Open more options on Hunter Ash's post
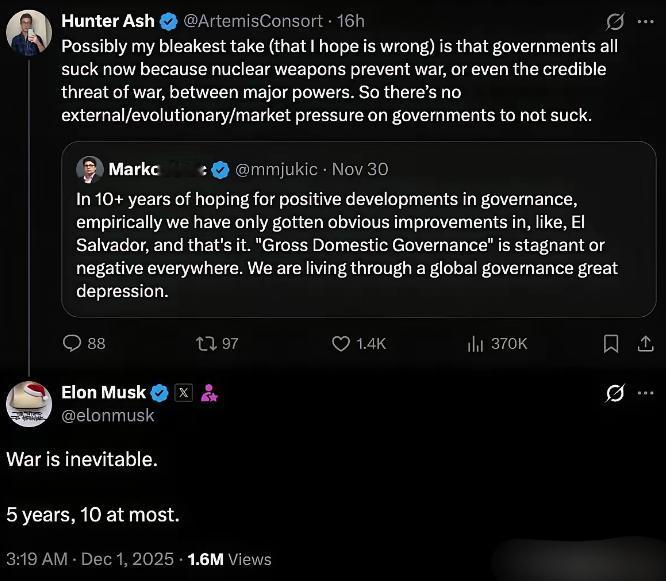Image resolution: width=666 pixels, height=581 pixels. tap(646, 21)
